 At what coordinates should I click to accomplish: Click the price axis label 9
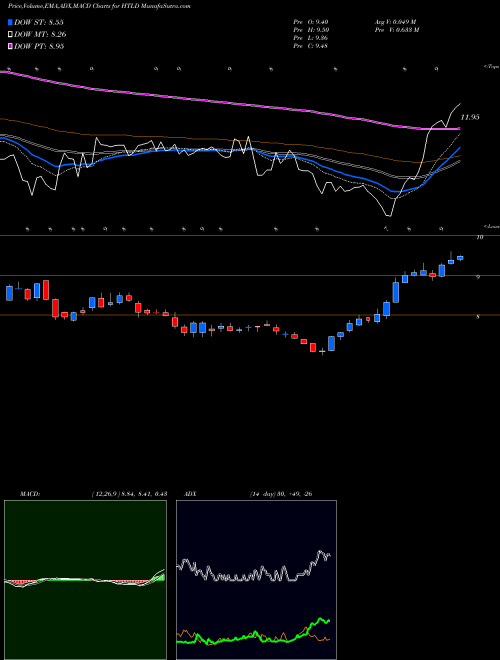click(x=478, y=277)
